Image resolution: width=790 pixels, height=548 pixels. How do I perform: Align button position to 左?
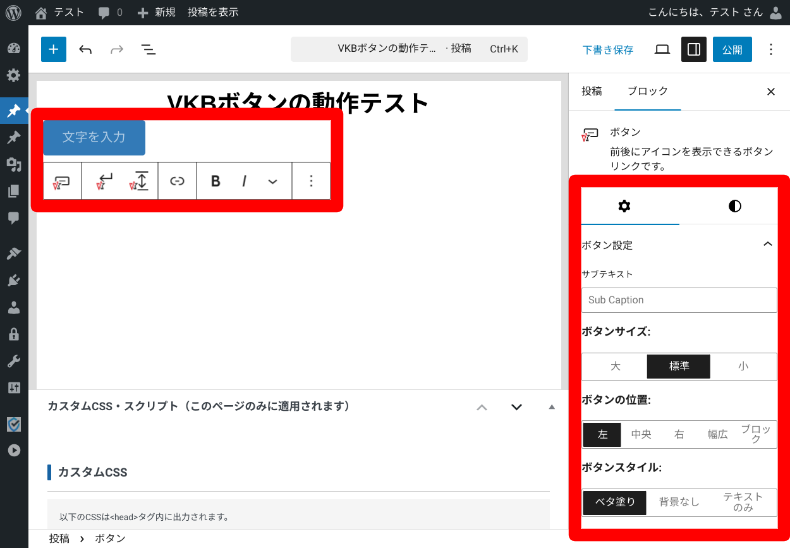coord(602,434)
